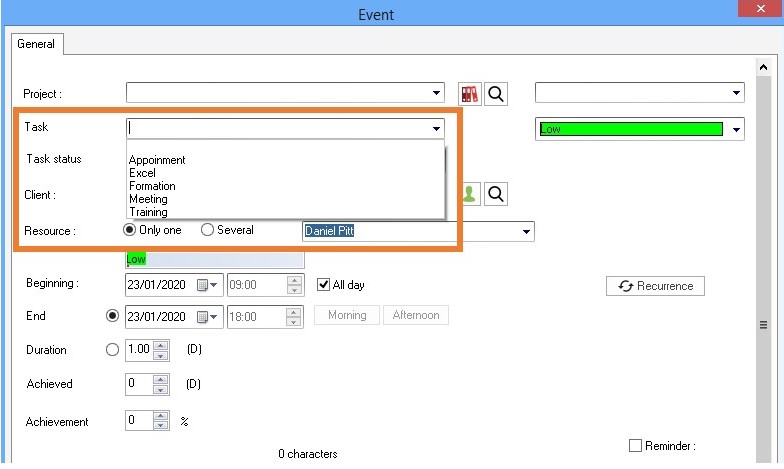
Task: Click the green person icon next to Client
Action: (470, 194)
